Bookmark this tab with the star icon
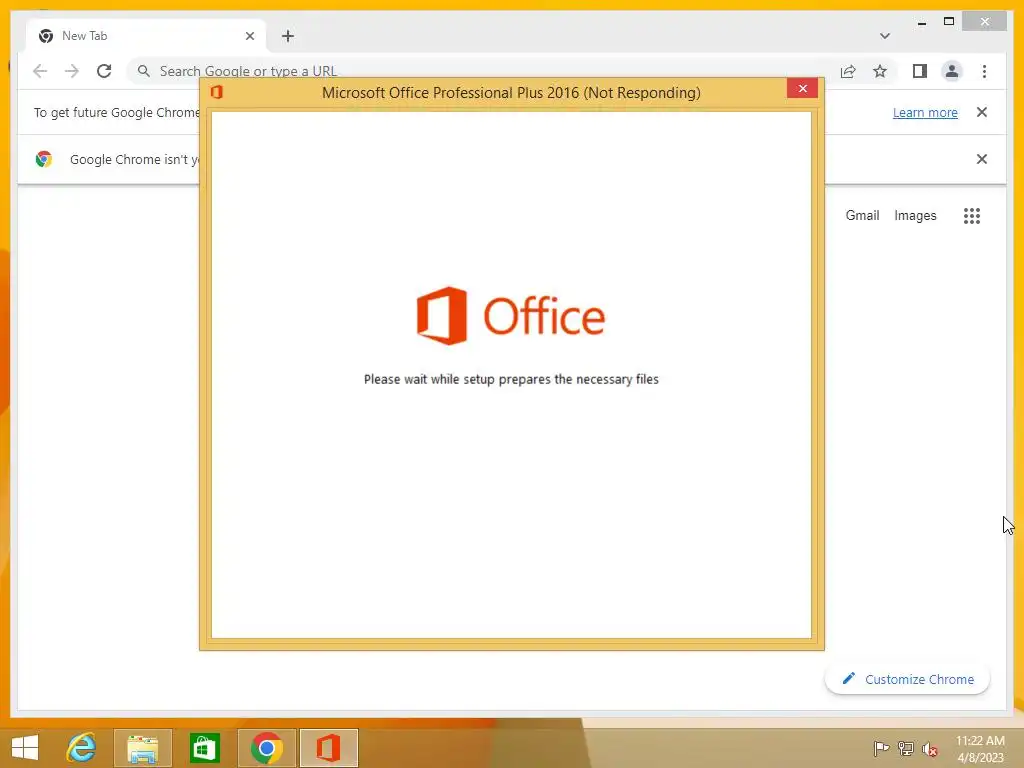 (880, 71)
